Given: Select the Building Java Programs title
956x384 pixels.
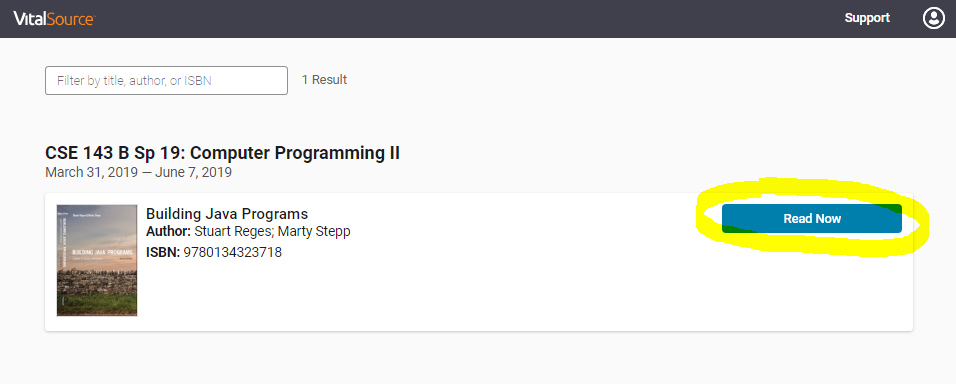Looking at the screenshot, I should [x=227, y=214].
